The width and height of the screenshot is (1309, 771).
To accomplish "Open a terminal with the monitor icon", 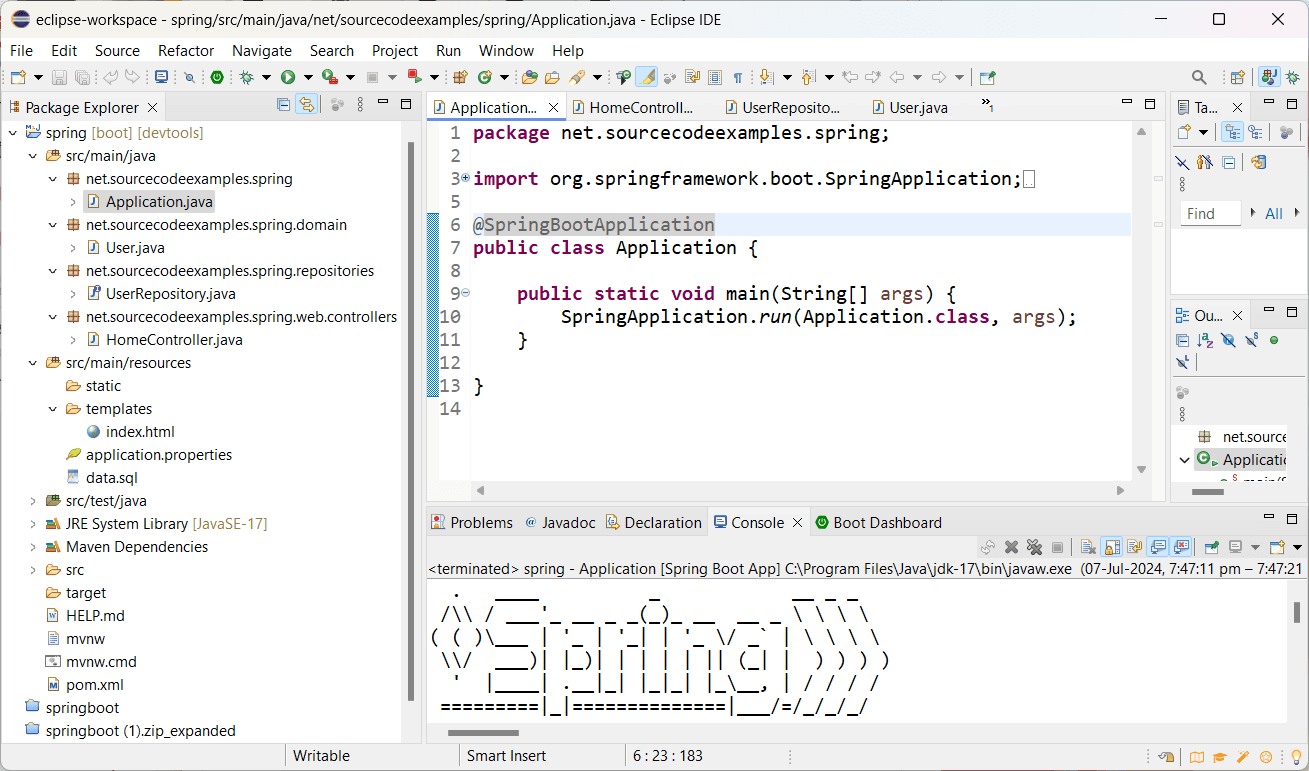I will (x=161, y=77).
